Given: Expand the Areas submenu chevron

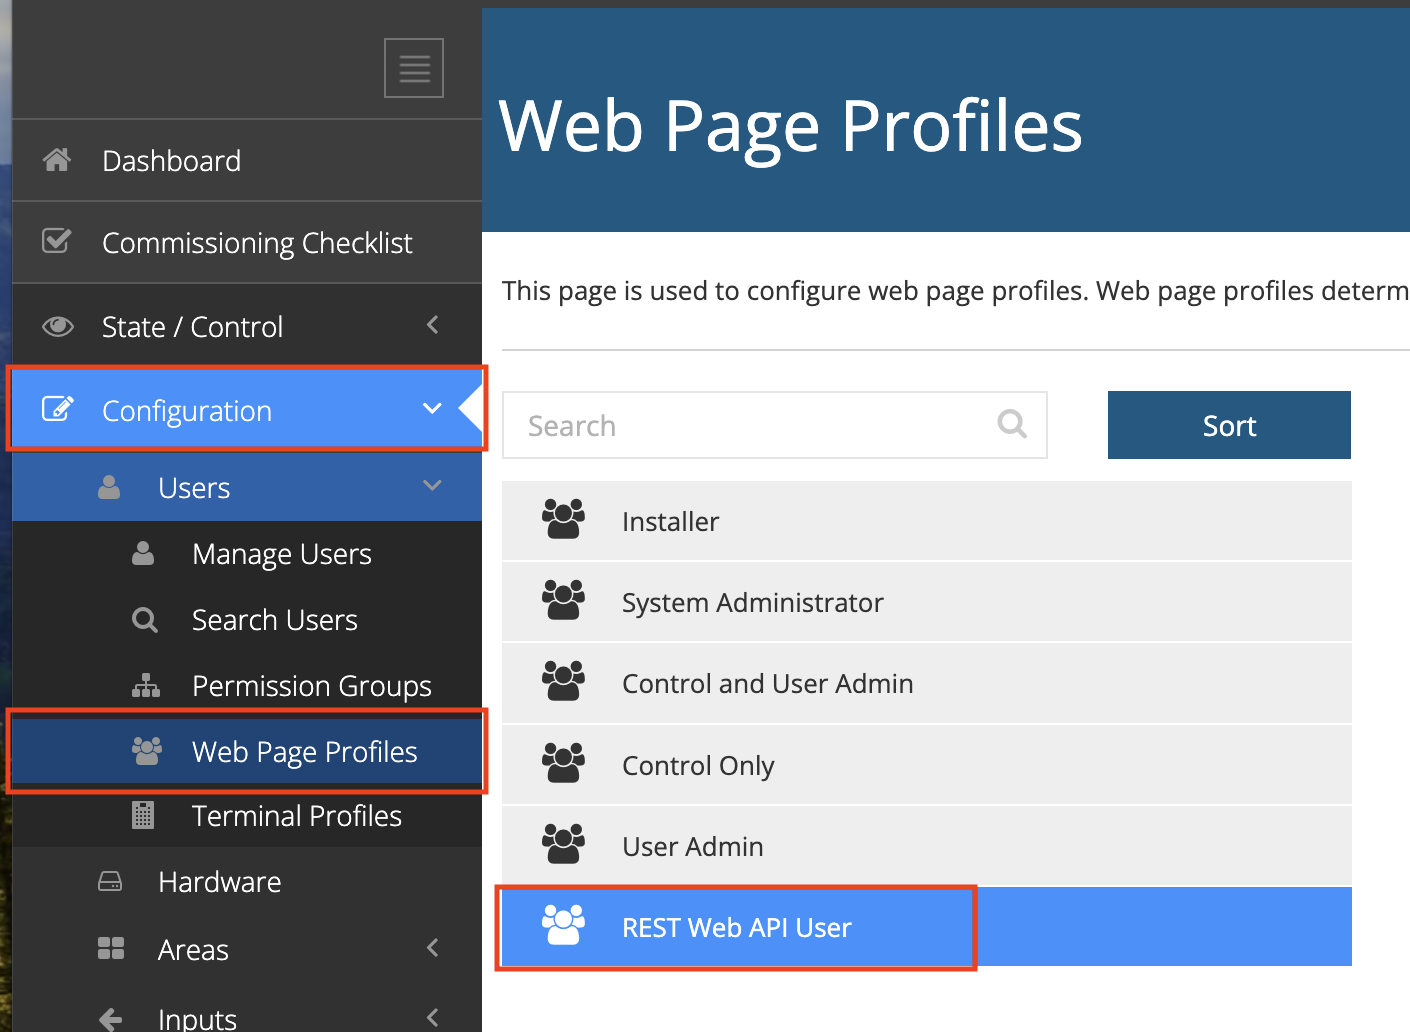Looking at the screenshot, I should click(433, 948).
